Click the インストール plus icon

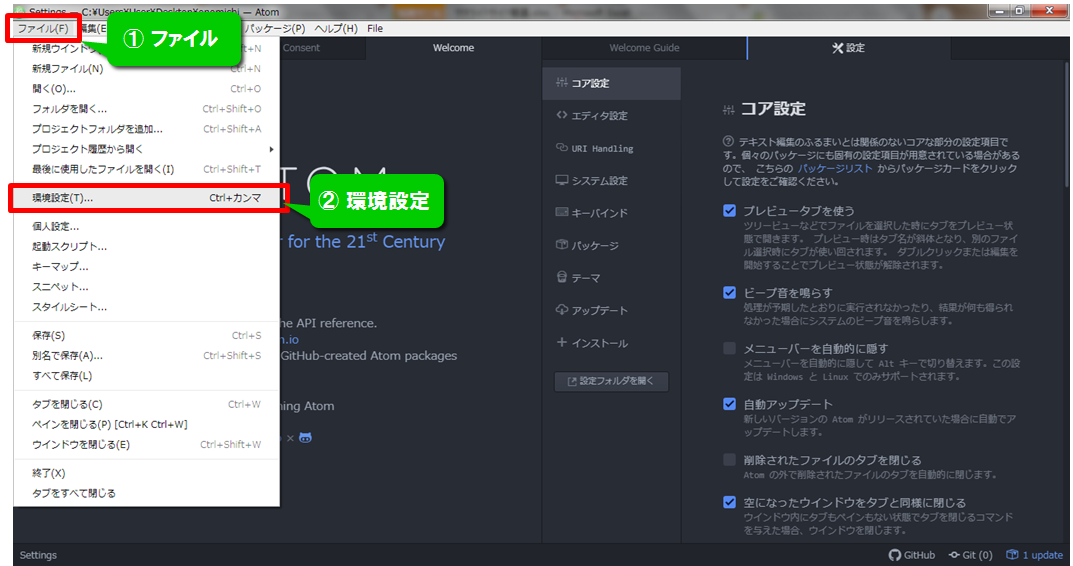tap(561, 342)
